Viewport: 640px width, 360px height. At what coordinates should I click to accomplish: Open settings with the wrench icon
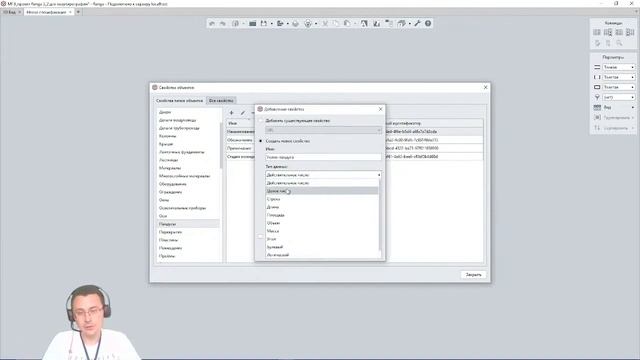point(417,24)
